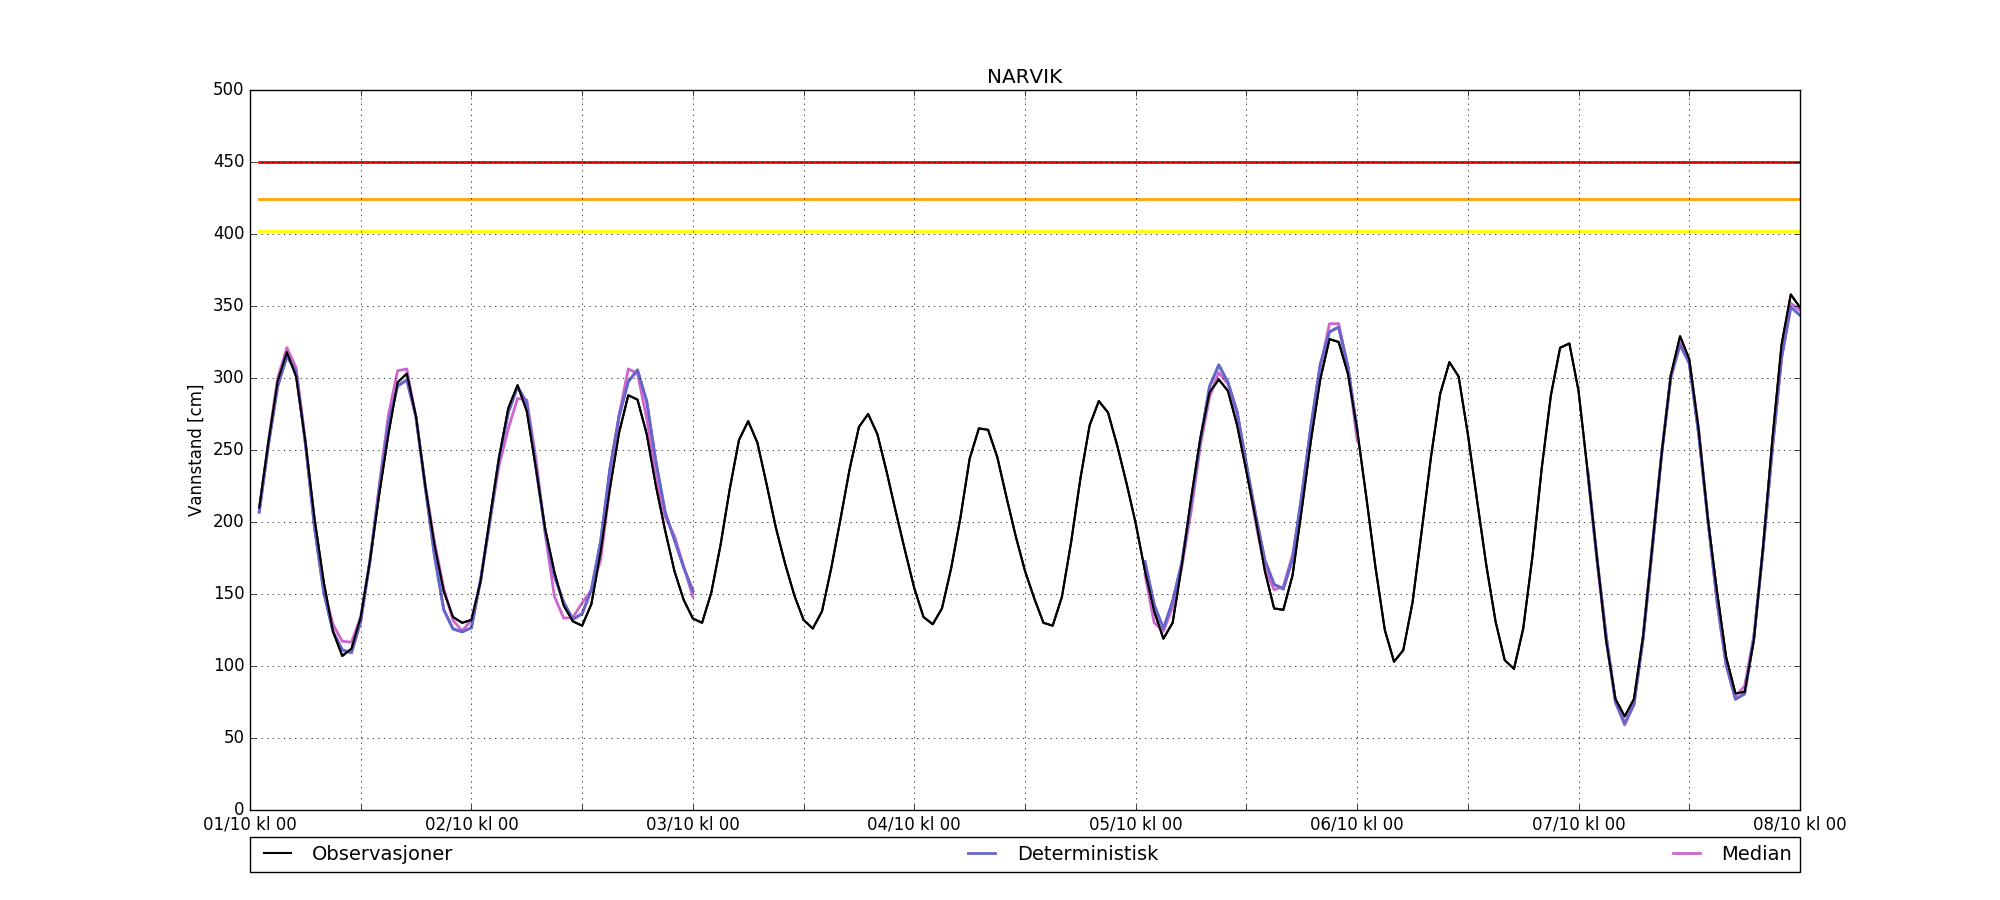Click the Vannstand [cm] axis label

pos(195,450)
